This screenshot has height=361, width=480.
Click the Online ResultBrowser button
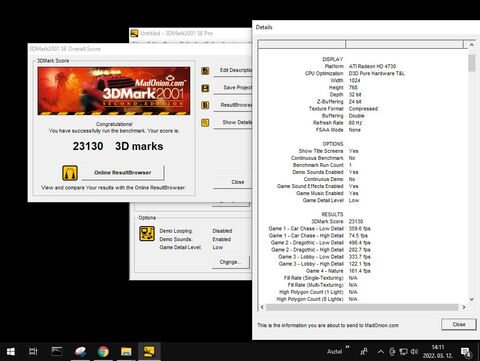[x=123, y=173]
